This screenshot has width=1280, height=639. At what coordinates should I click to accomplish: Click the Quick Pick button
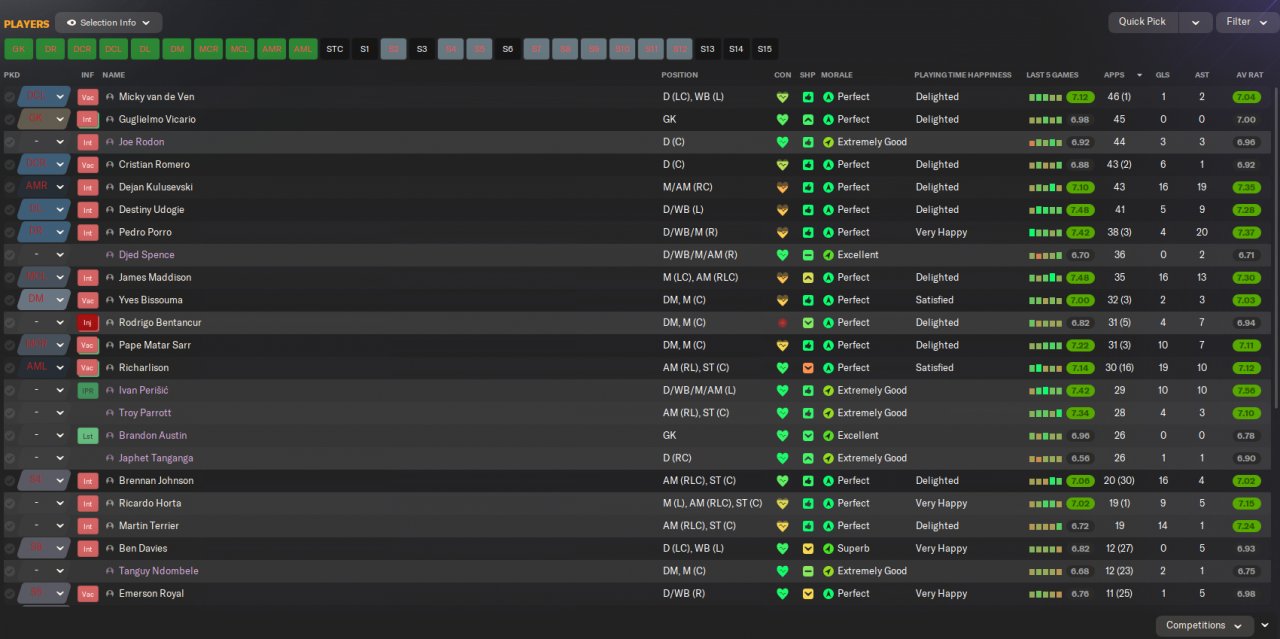click(x=1142, y=22)
